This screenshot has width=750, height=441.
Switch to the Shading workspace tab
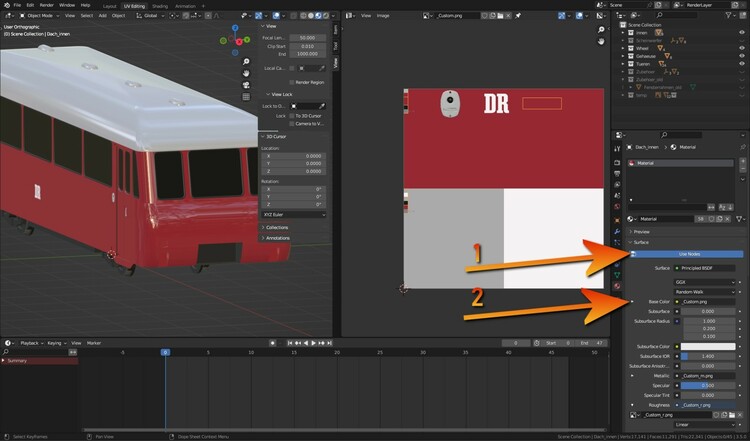[x=158, y=5]
